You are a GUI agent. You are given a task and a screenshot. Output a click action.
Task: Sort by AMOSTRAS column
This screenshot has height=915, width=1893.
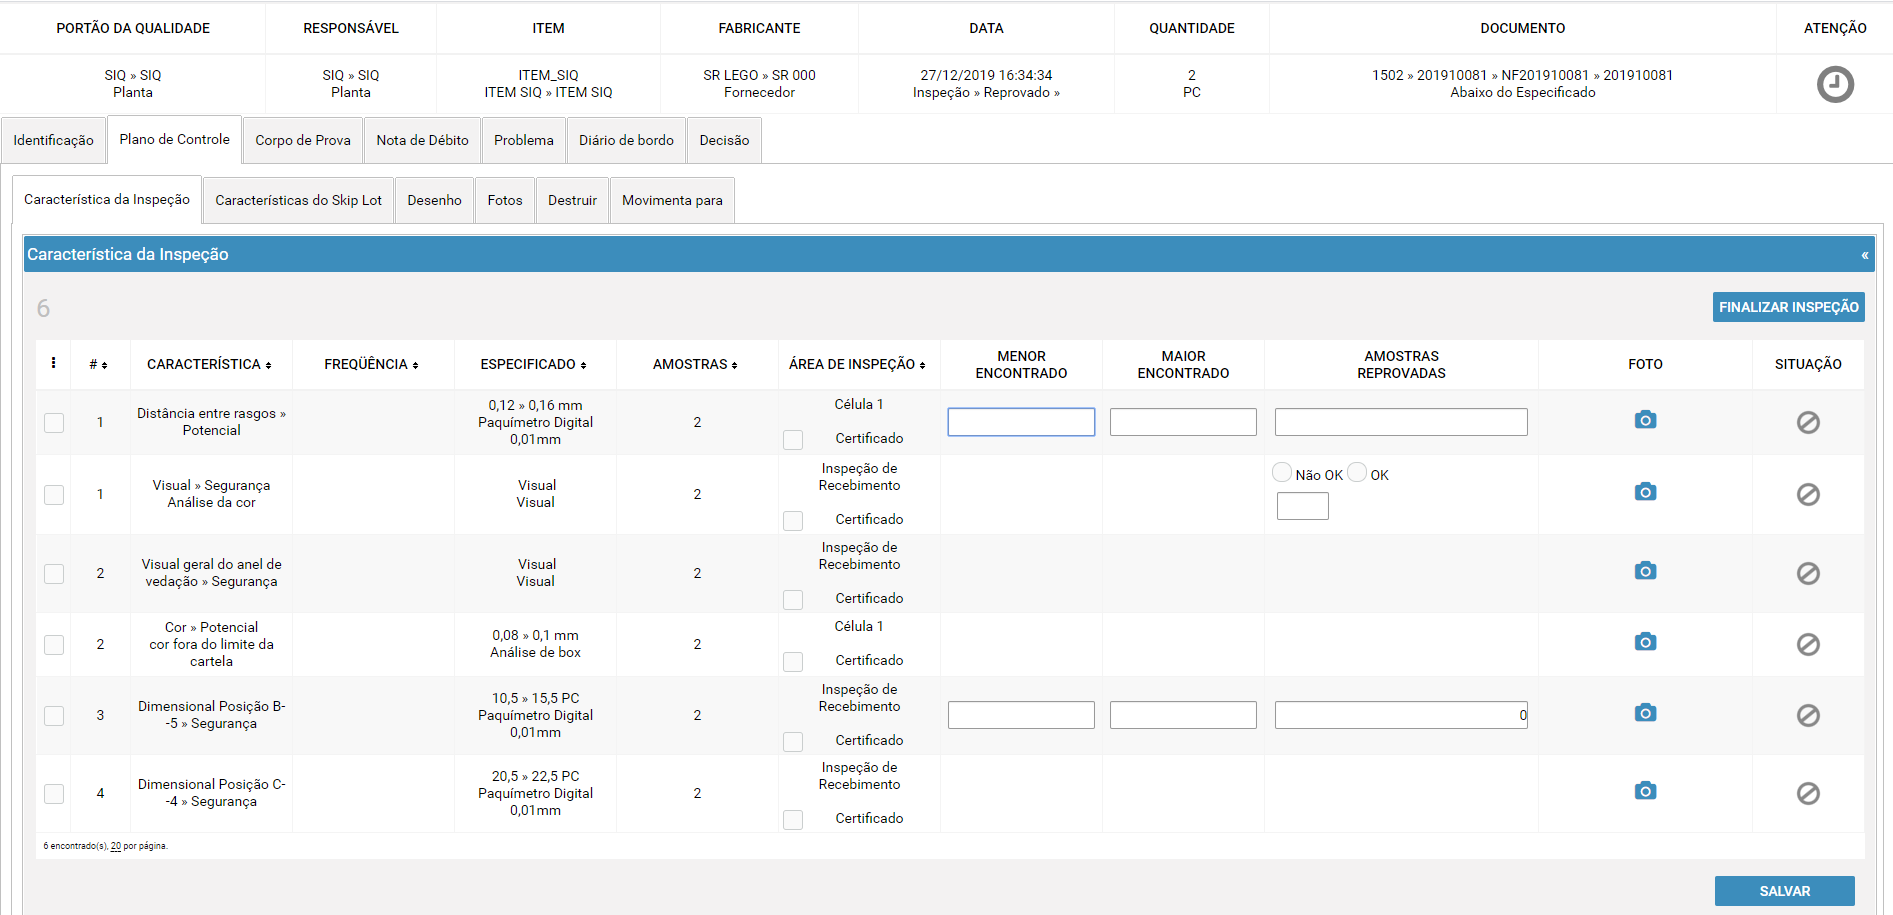tap(695, 365)
